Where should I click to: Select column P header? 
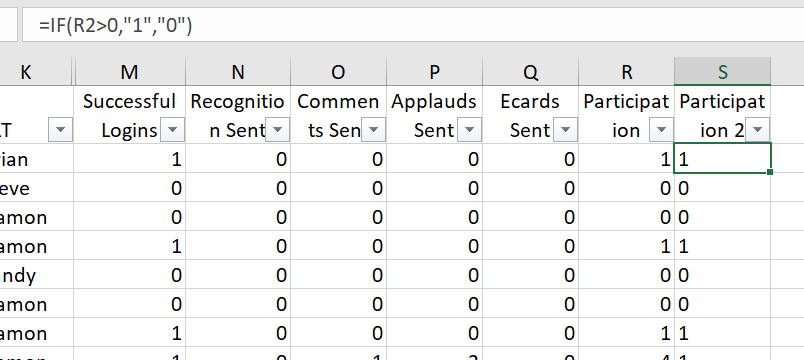pos(434,72)
